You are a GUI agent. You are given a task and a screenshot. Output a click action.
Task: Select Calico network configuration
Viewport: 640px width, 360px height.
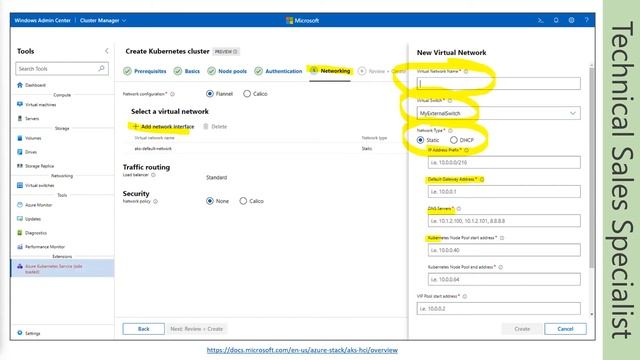click(x=247, y=93)
